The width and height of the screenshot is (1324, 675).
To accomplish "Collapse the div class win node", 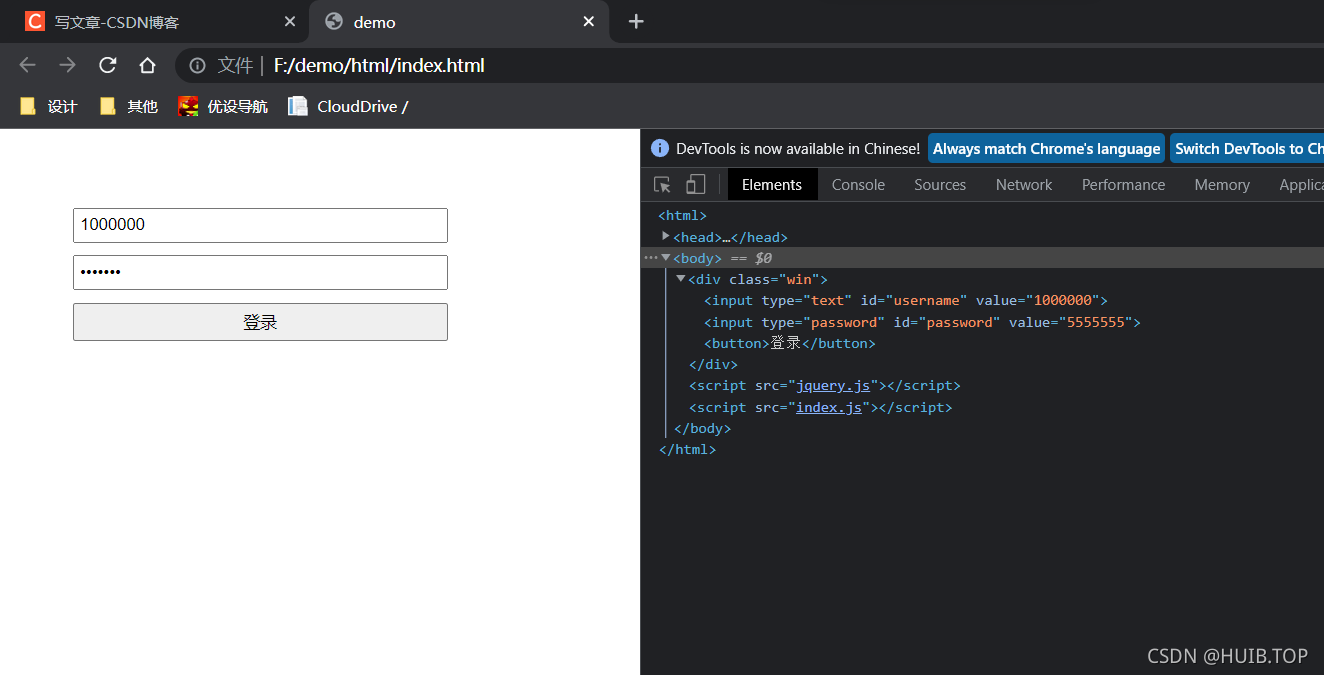I will [681, 279].
